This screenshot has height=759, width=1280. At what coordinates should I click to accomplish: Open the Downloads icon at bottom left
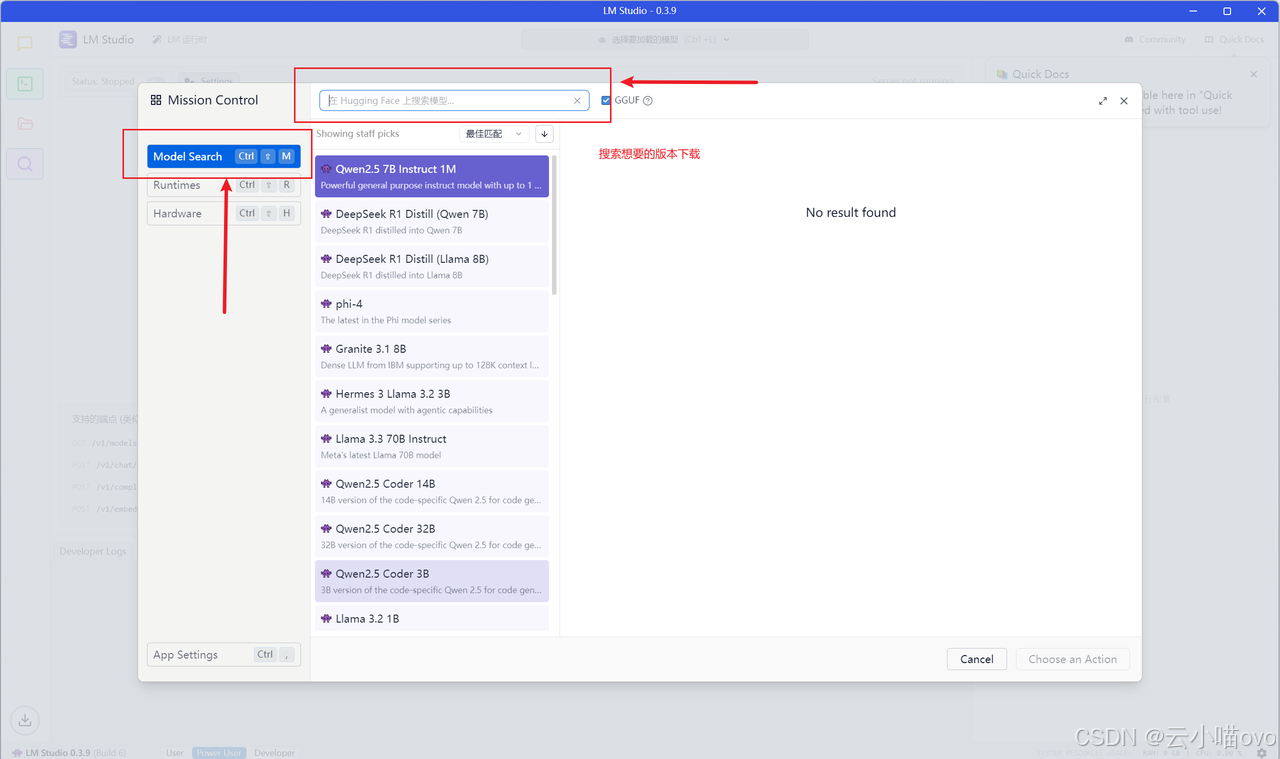(25, 718)
